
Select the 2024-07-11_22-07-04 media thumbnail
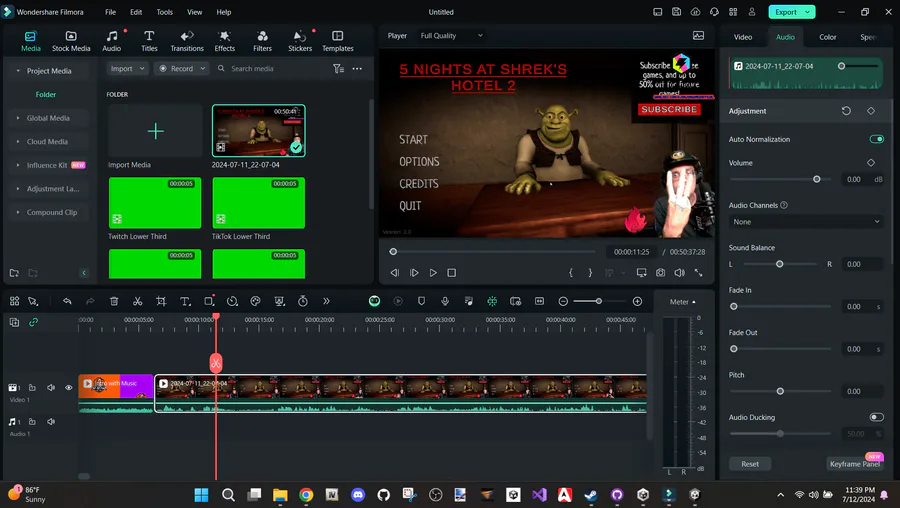(258, 131)
